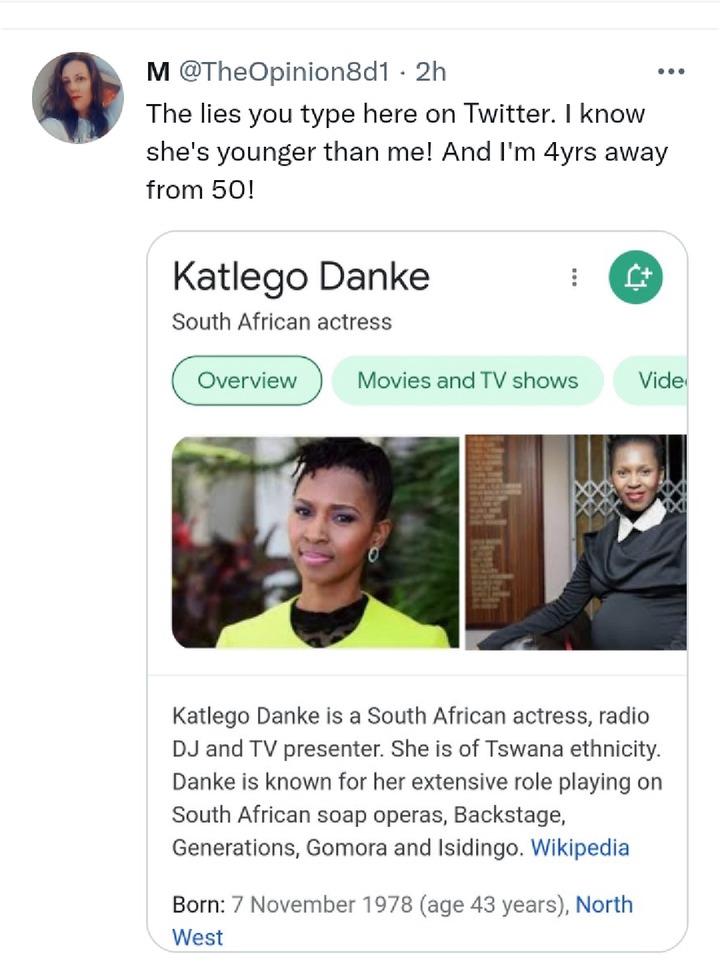The height and width of the screenshot is (957, 720).
Task: Open the partially visible Videos tab
Action: (650, 380)
